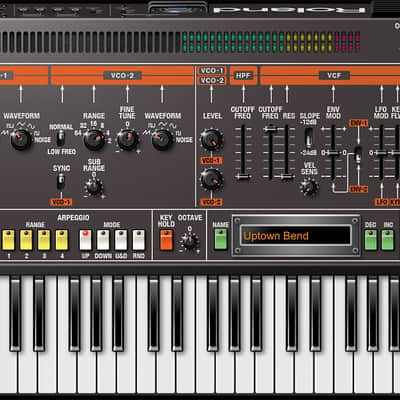Toggle the Normal / Low Freq switch
Screen dimensions: 400x400
[60, 138]
